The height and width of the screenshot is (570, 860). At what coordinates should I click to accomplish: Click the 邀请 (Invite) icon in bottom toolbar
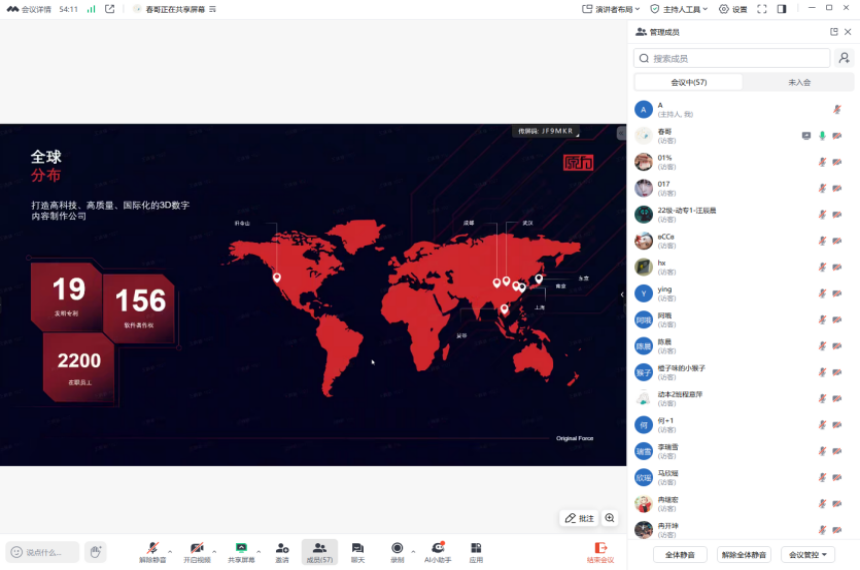[x=282, y=551]
